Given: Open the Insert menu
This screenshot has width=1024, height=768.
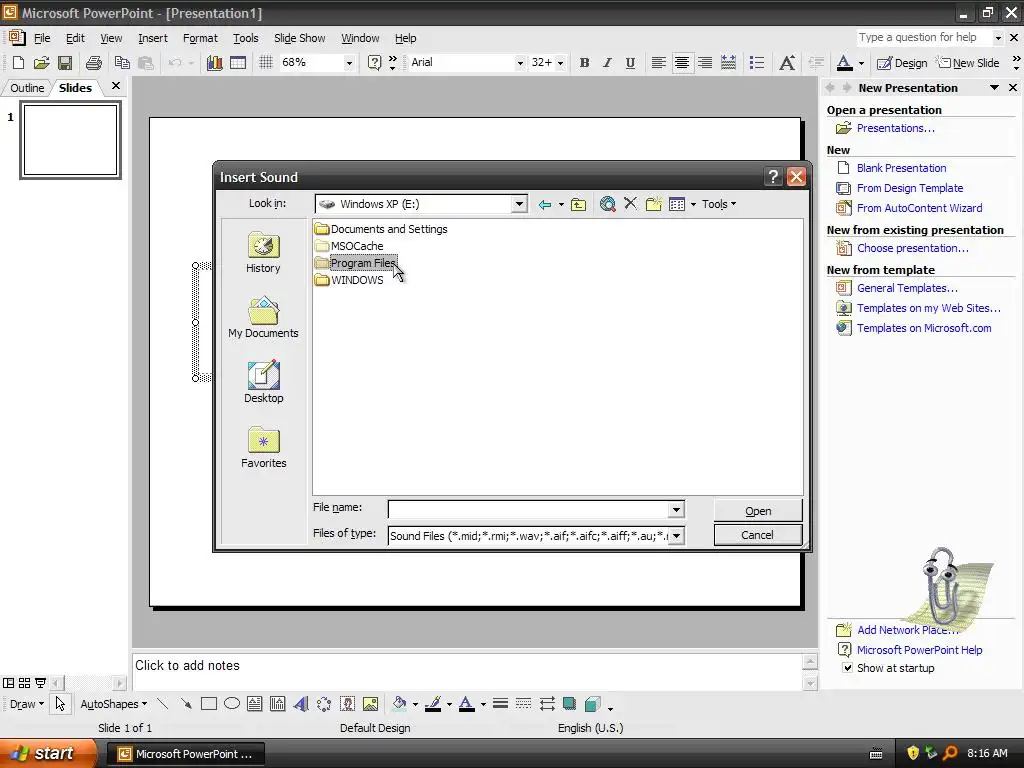Looking at the screenshot, I should [x=153, y=39].
